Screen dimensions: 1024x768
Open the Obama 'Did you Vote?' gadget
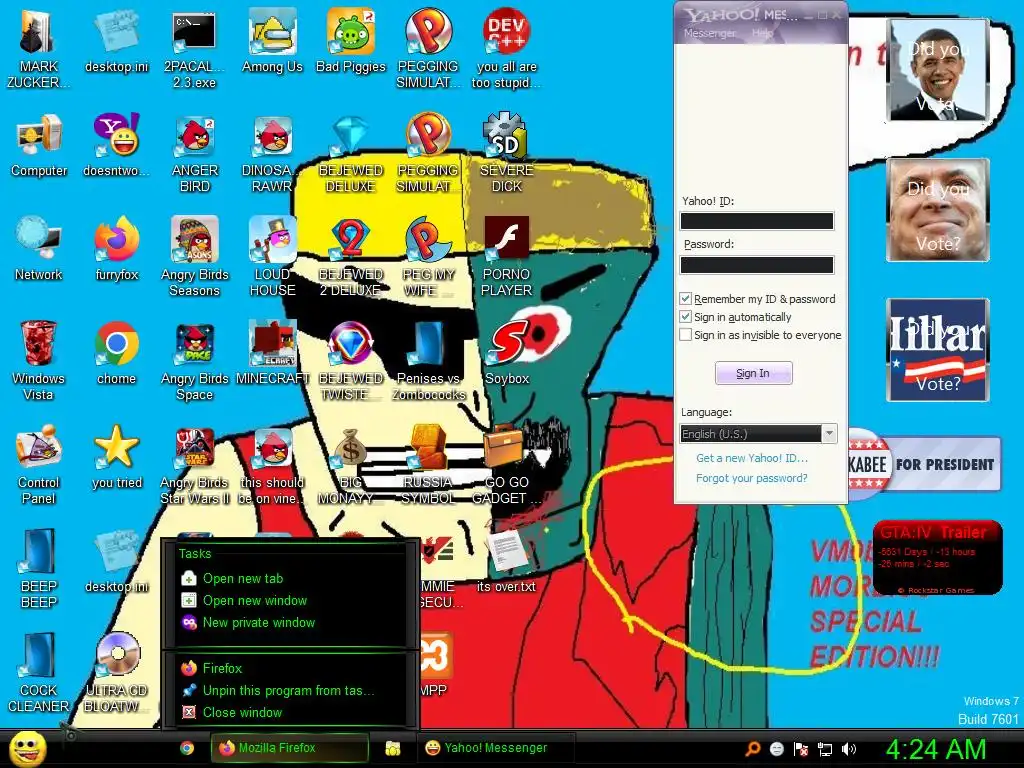tap(938, 70)
